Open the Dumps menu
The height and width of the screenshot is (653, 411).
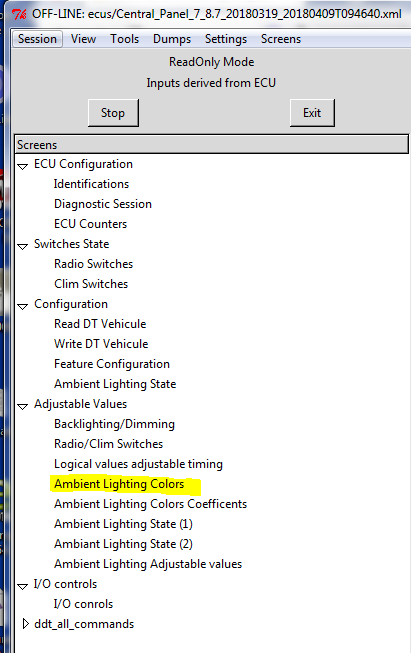click(172, 39)
